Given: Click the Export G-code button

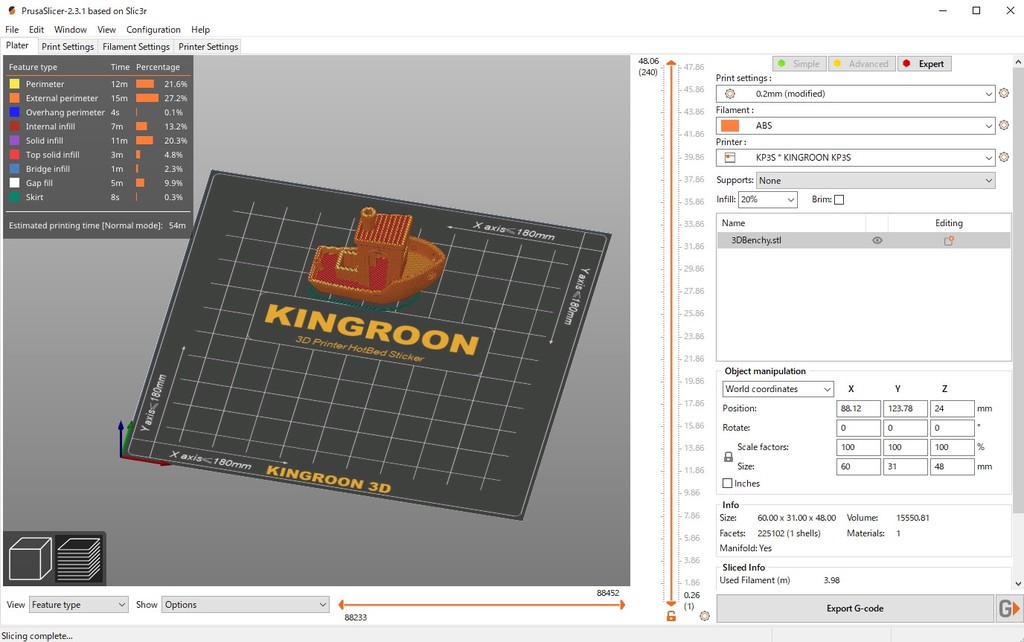Looking at the screenshot, I should click(x=854, y=608).
